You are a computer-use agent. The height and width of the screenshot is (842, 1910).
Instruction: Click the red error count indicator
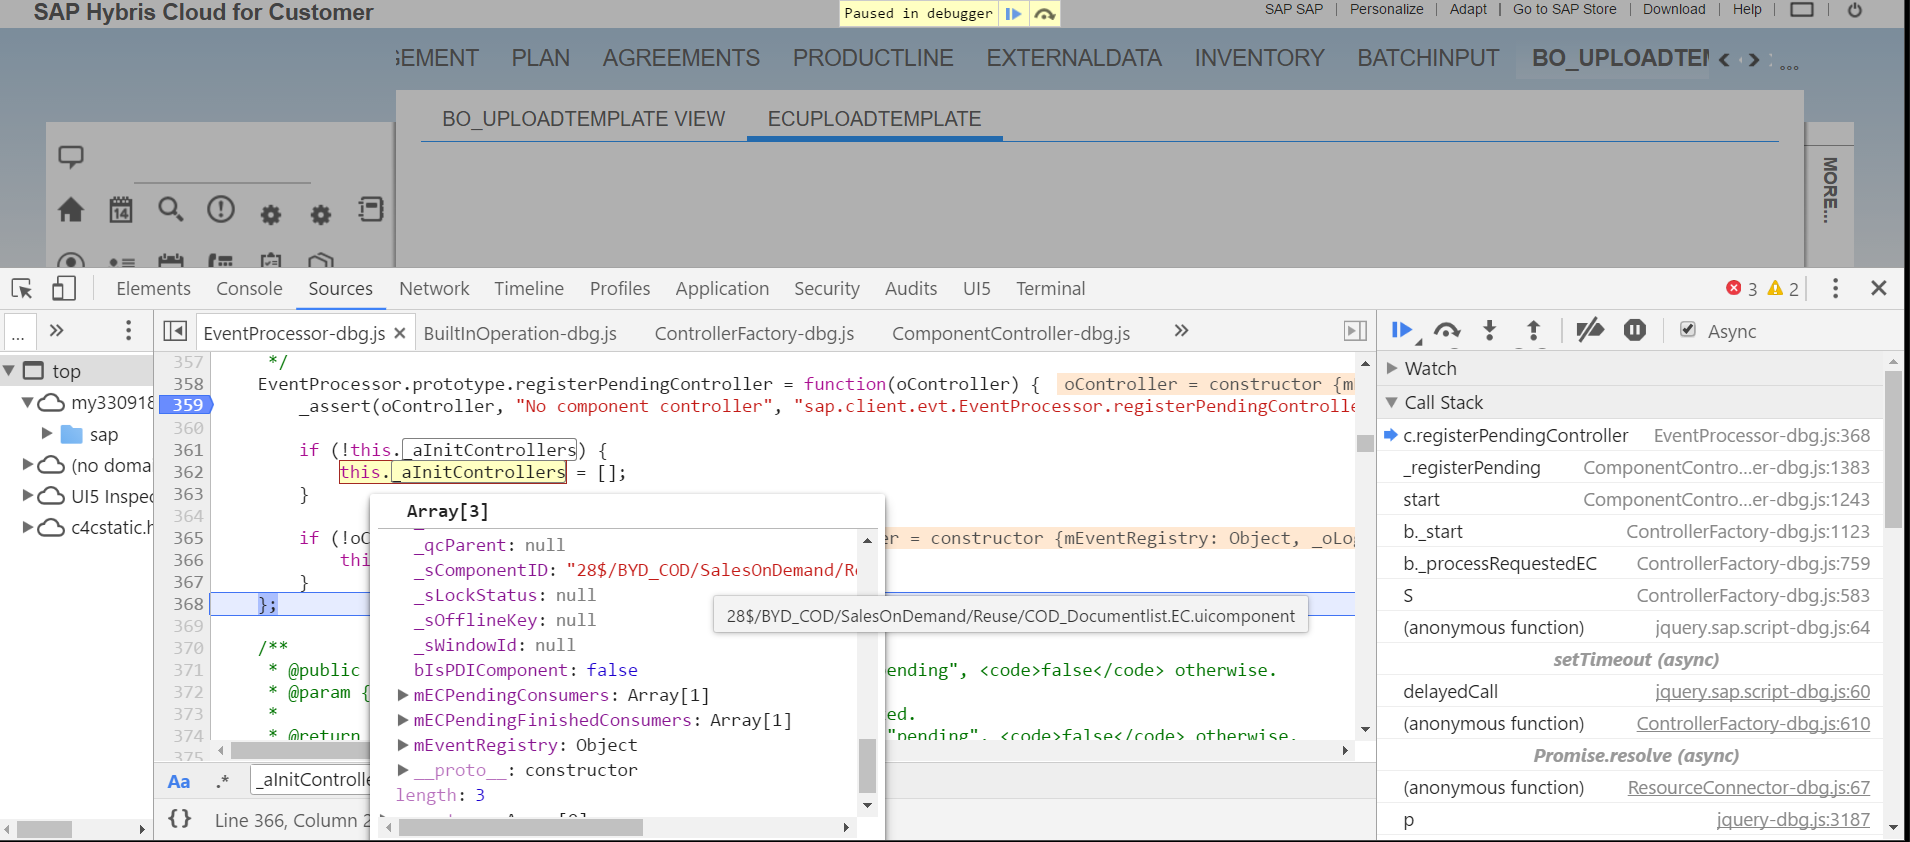click(x=1741, y=289)
